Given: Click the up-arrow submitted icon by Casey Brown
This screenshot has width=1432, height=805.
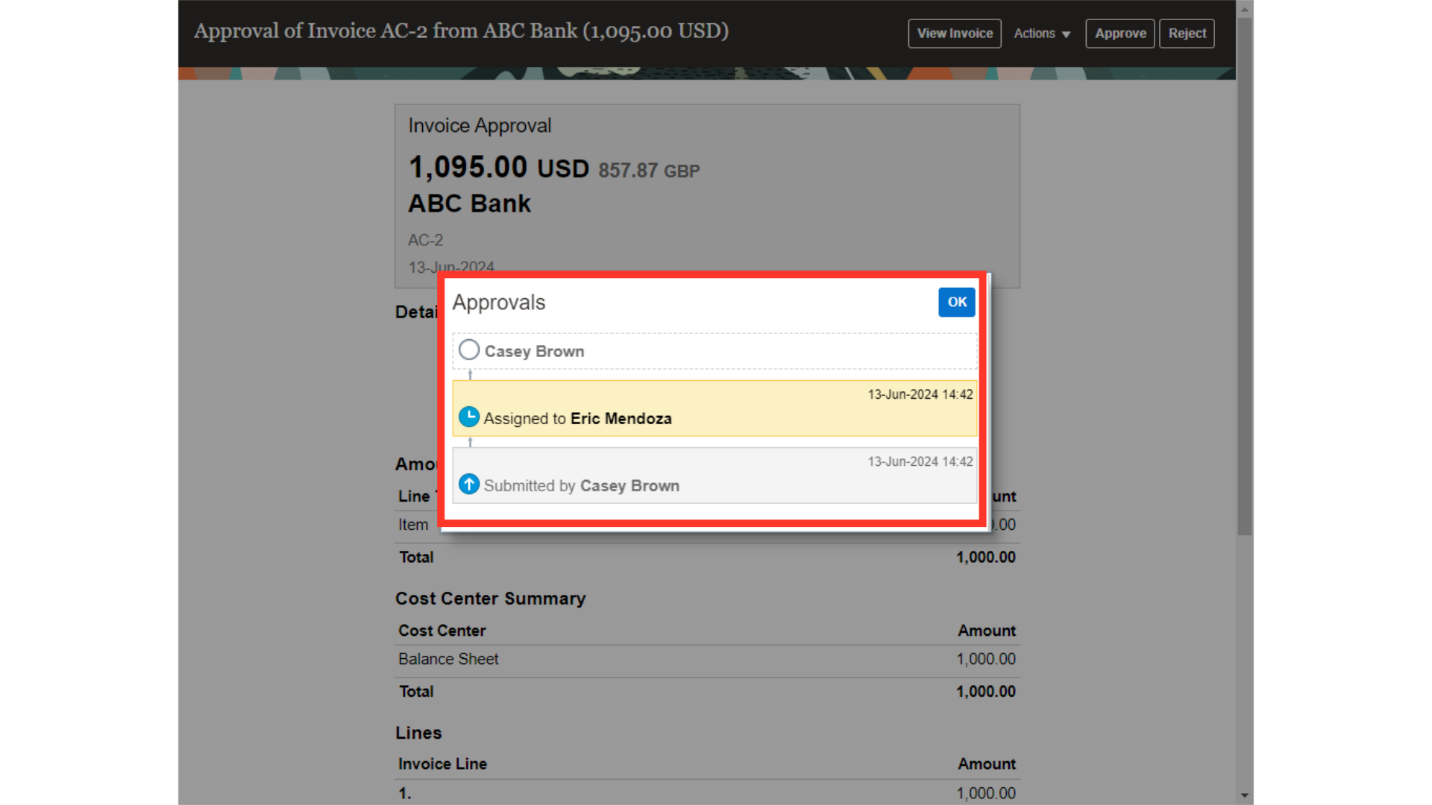Looking at the screenshot, I should coord(469,484).
